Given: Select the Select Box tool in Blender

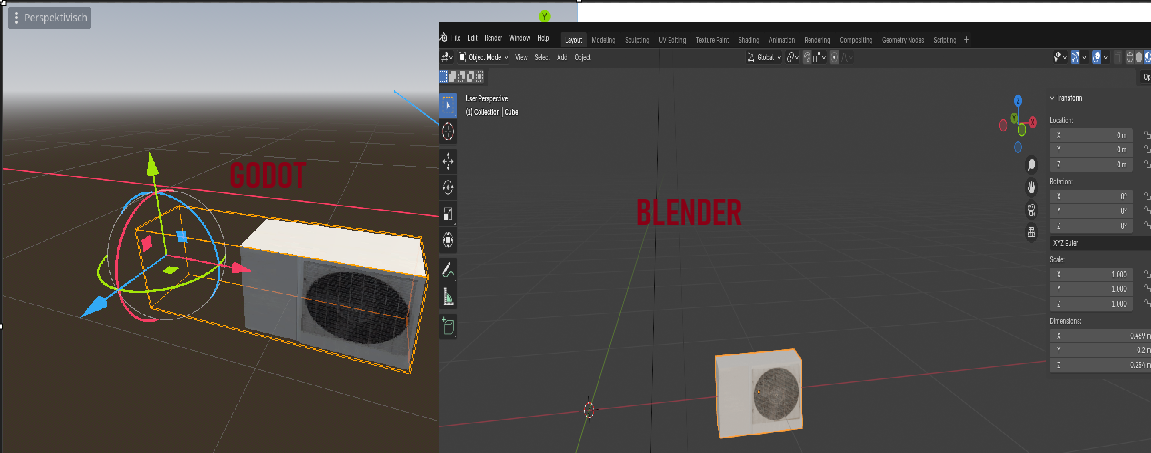Looking at the screenshot, I should 447,105.
